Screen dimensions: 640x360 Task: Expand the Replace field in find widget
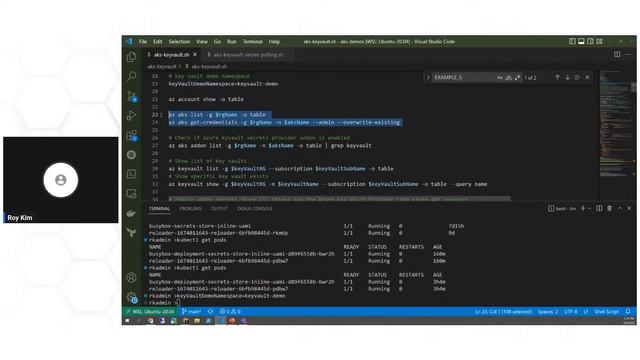428,77
